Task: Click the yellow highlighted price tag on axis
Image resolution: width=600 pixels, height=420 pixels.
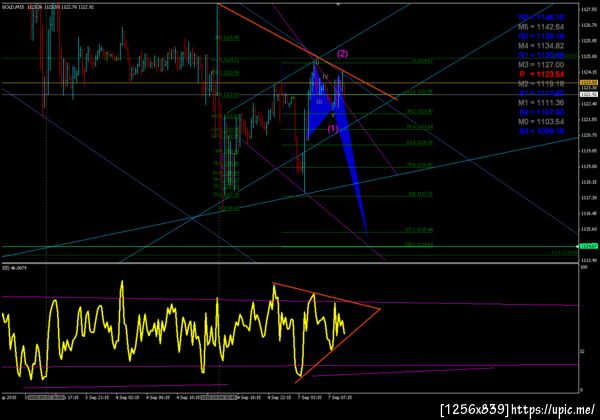Action: click(x=589, y=83)
